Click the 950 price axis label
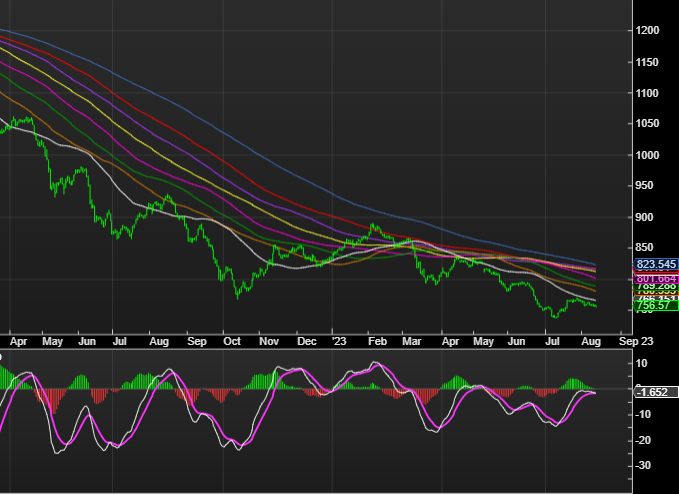Screen dimensions: 679x494 point(644,186)
